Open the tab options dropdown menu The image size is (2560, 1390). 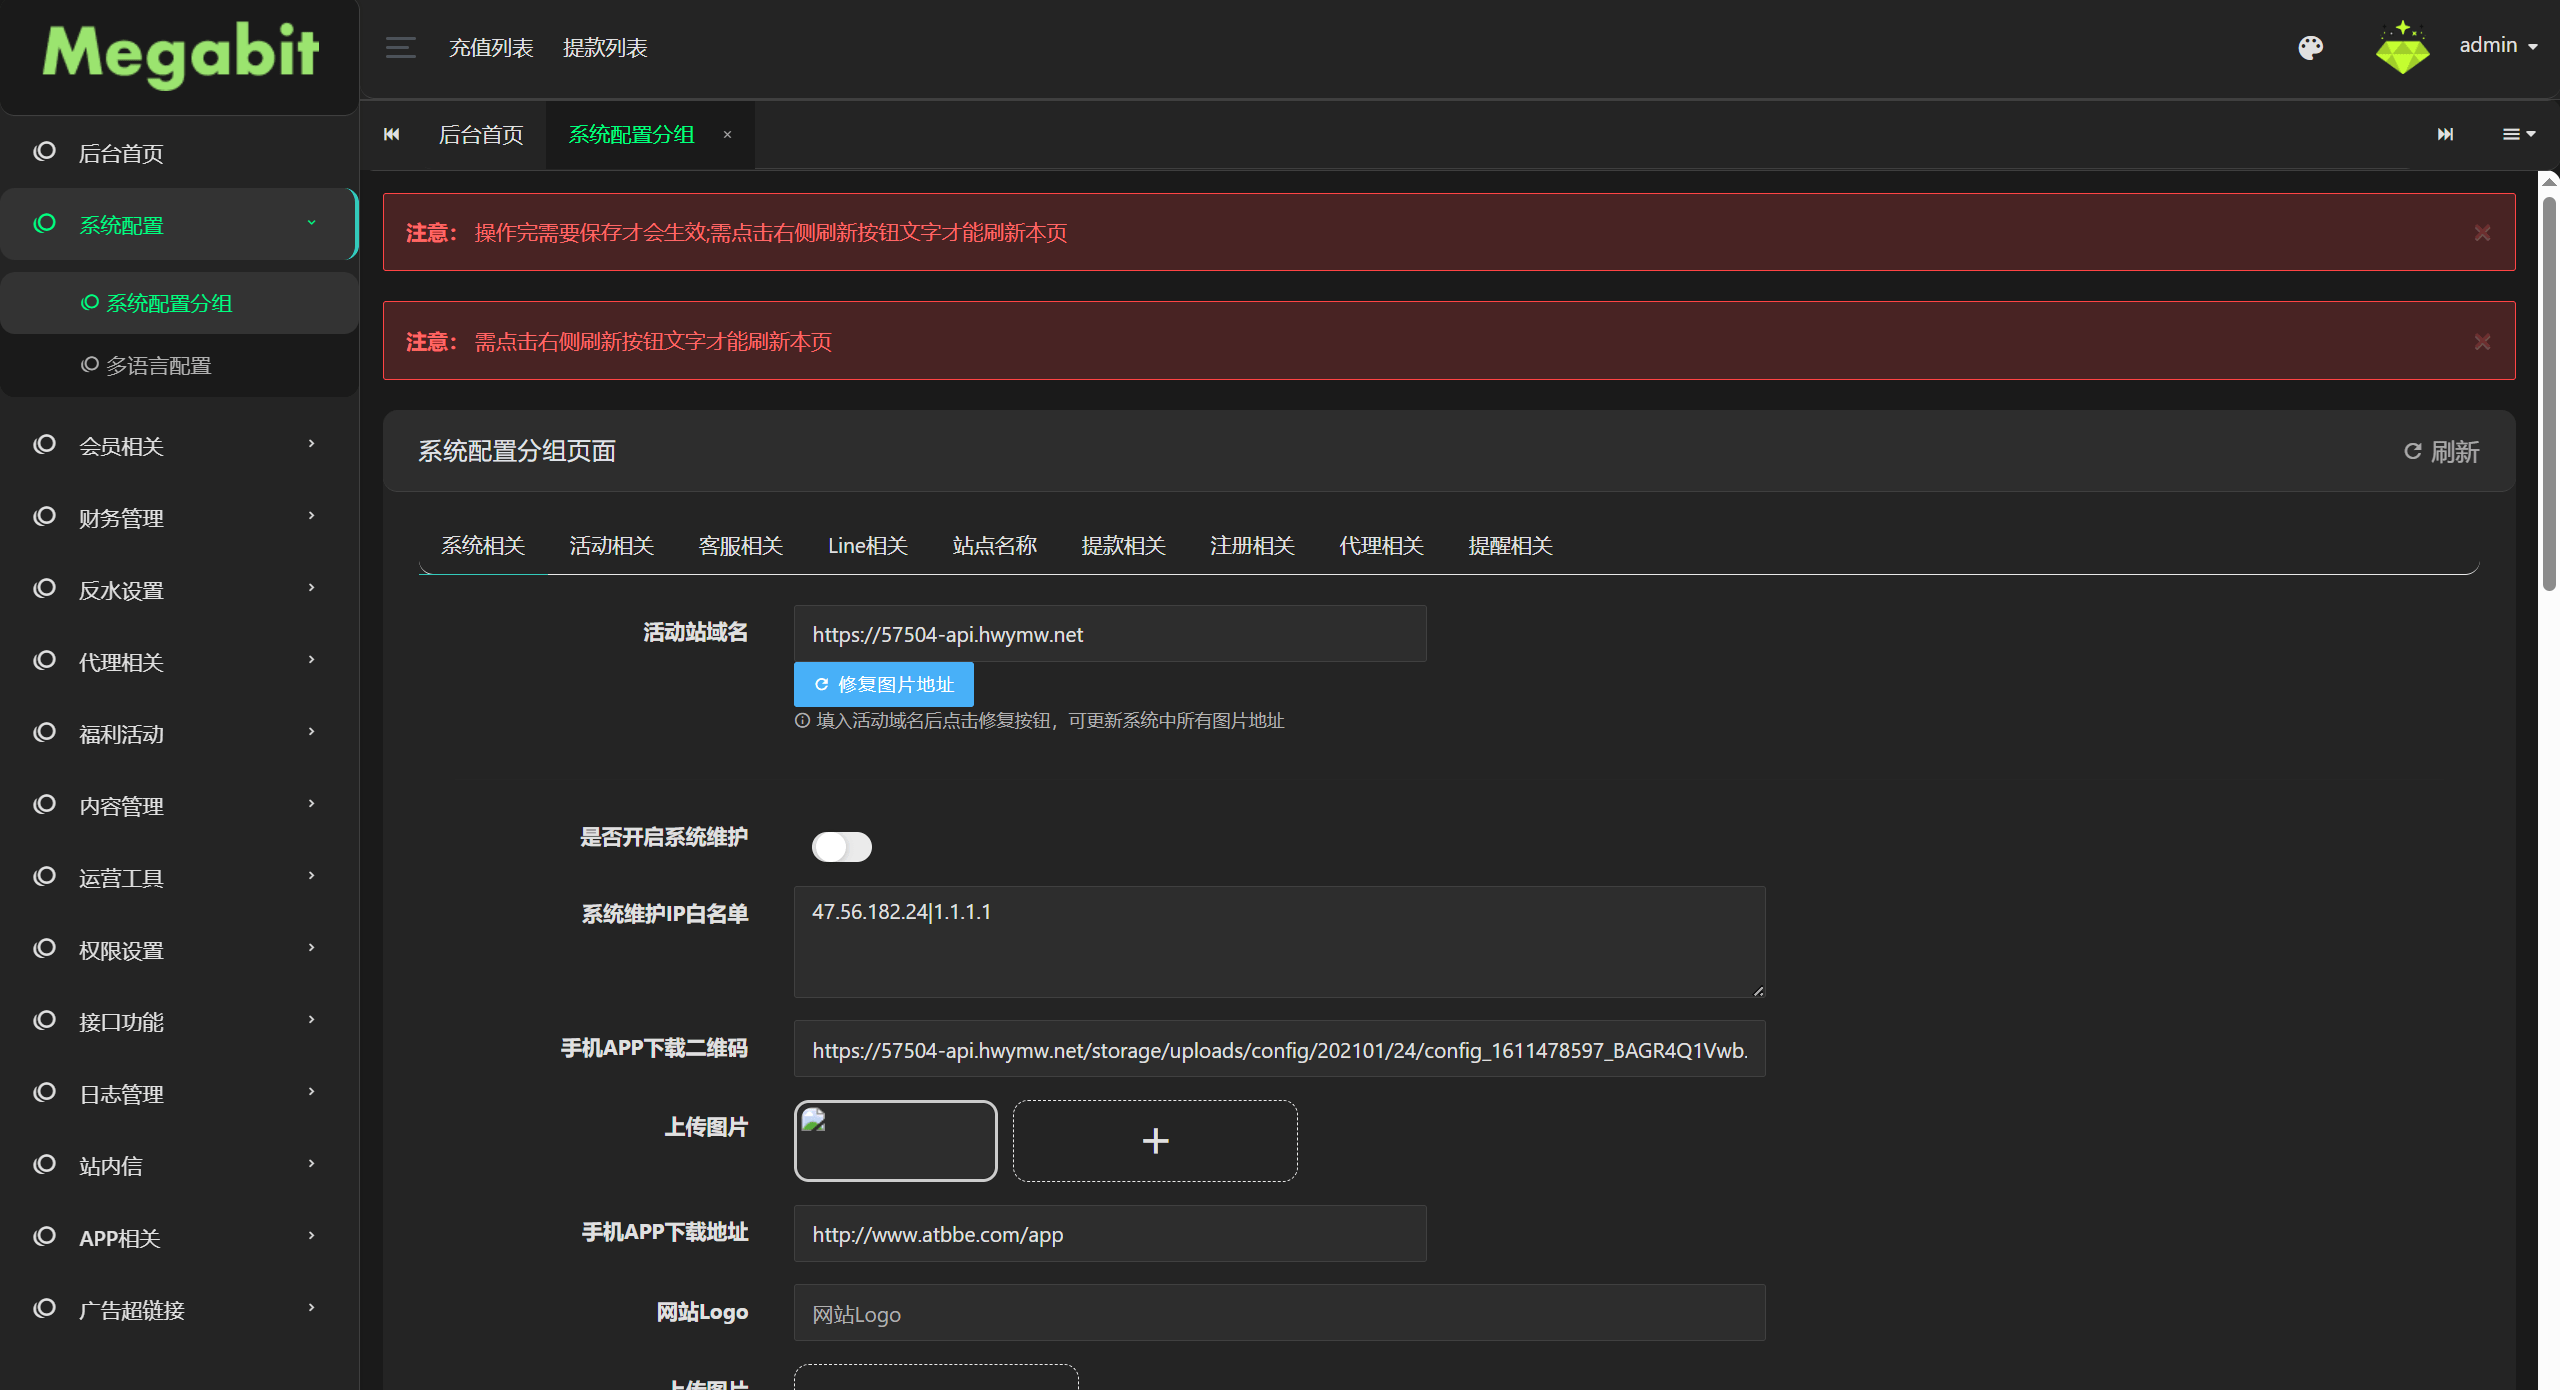[2518, 134]
